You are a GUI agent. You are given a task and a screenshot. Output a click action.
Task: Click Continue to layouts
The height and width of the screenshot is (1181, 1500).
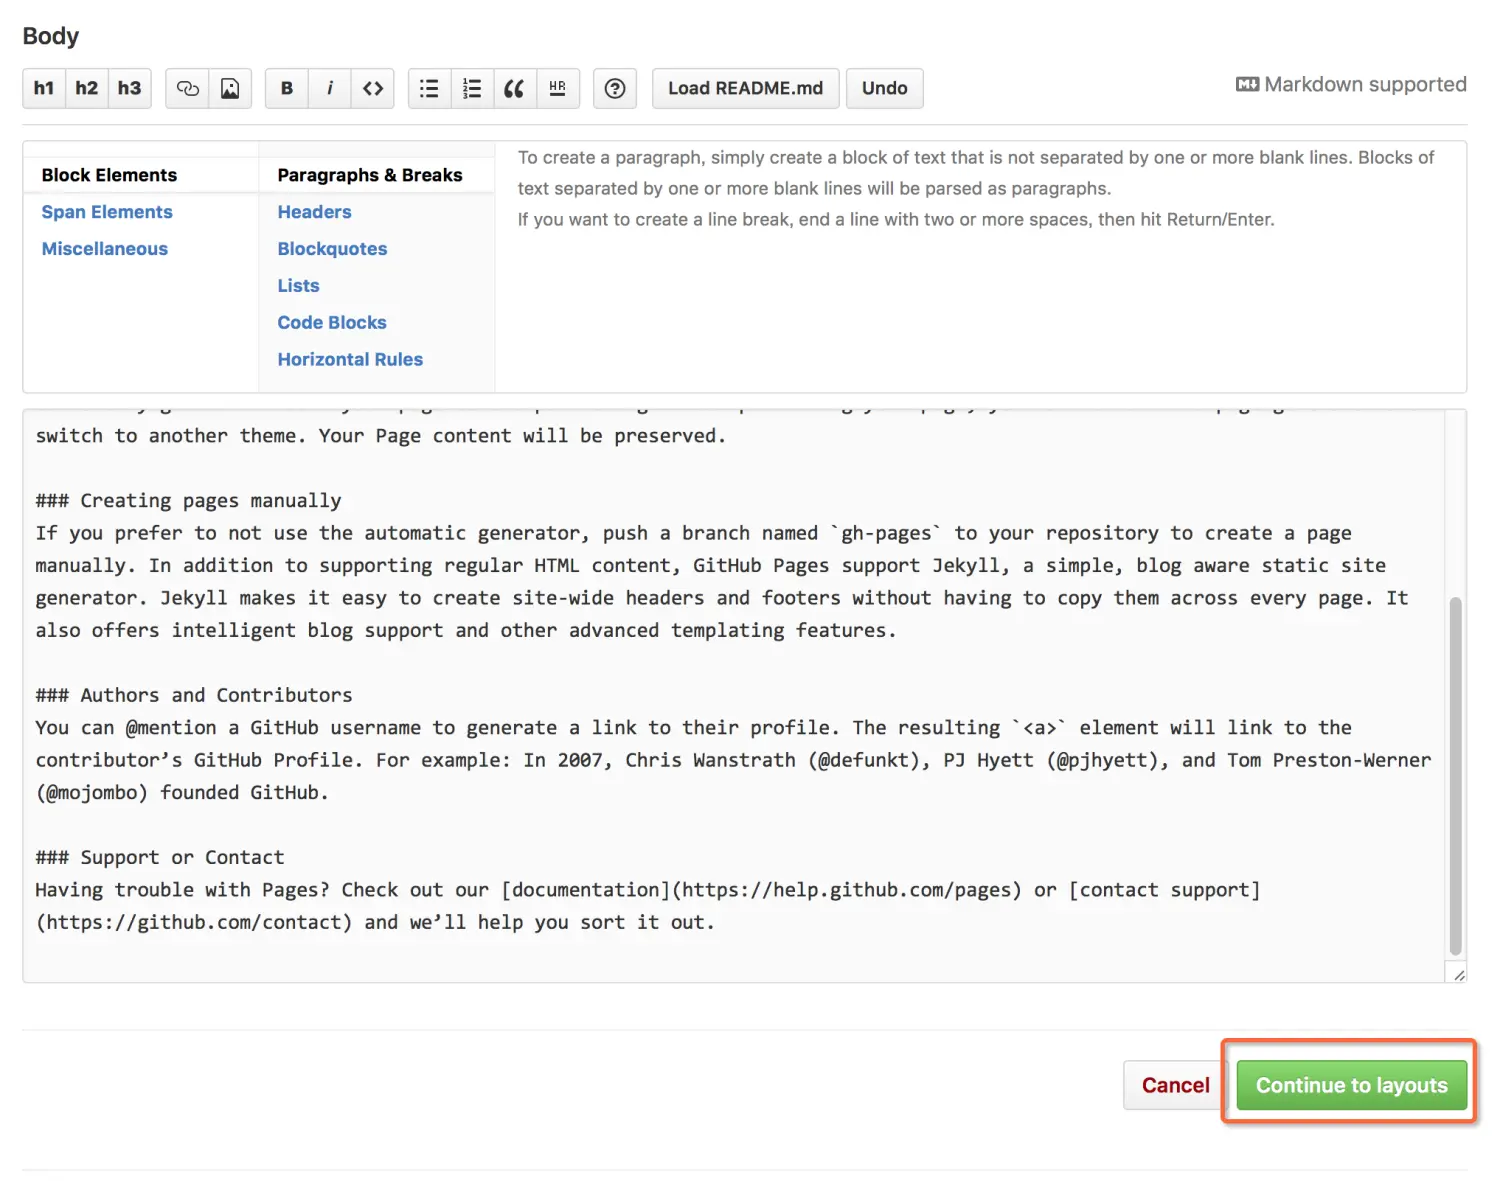click(x=1352, y=1085)
